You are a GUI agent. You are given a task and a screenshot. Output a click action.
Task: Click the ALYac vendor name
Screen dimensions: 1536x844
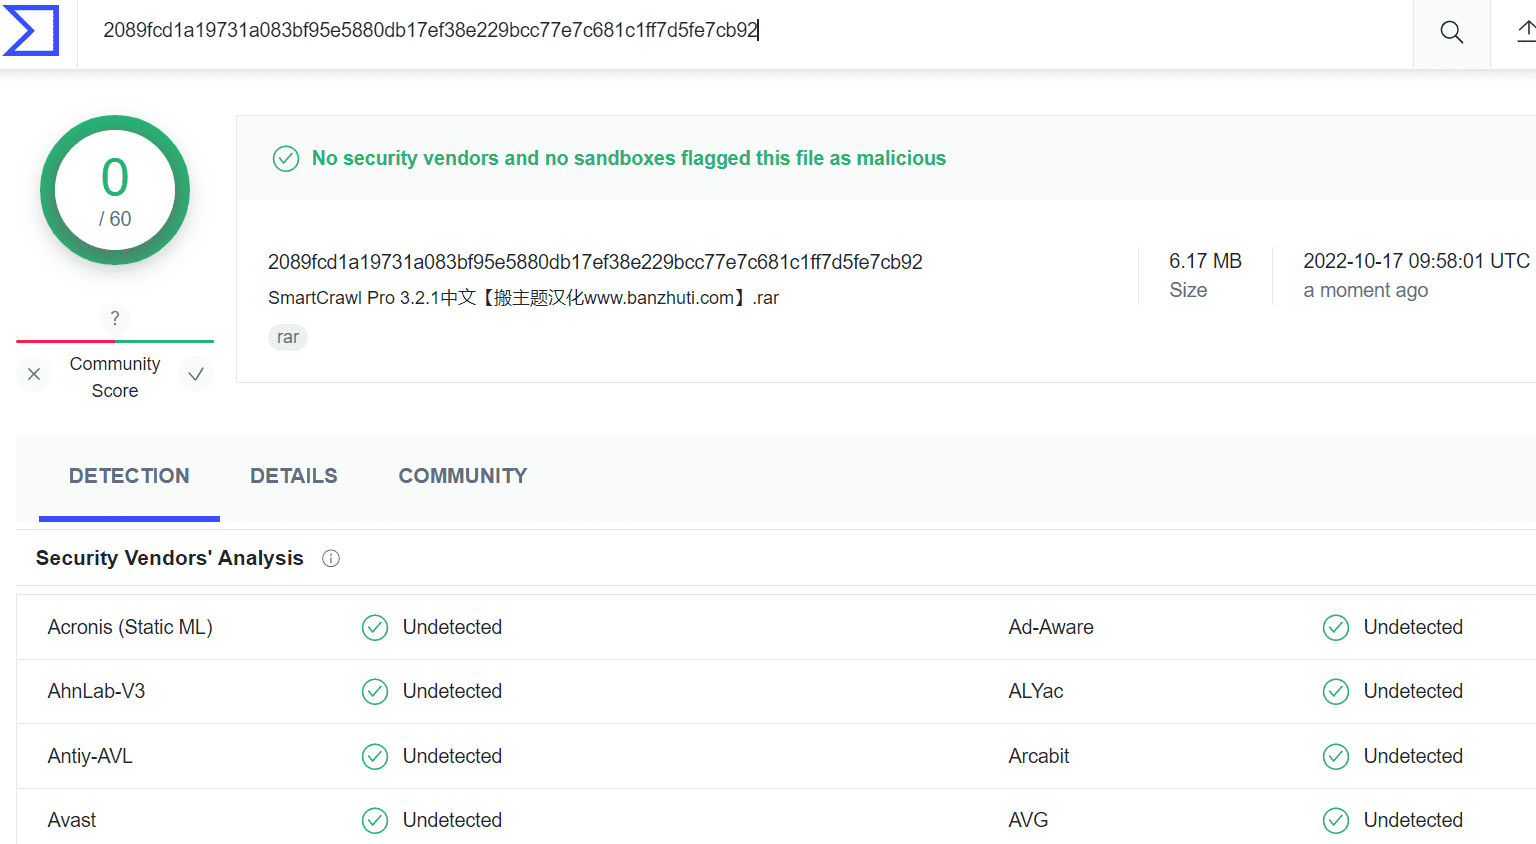tap(1036, 691)
